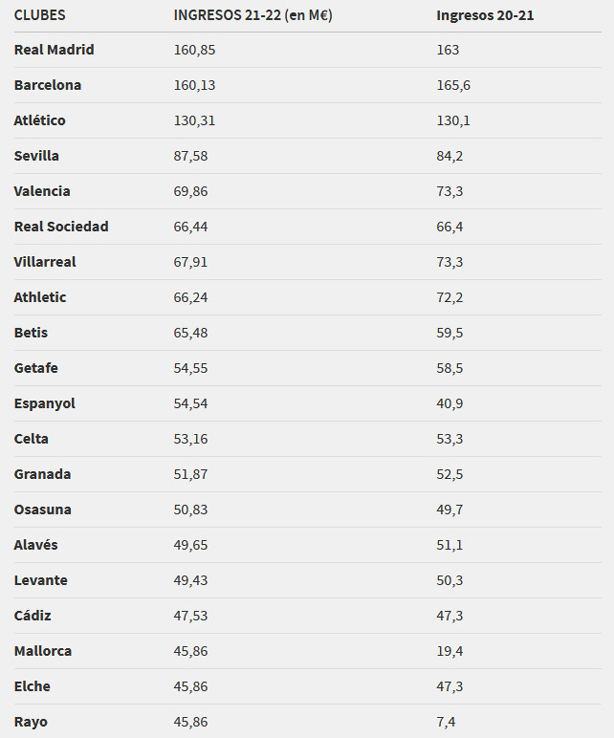Click the Getafe club name

[x=36, y=368]
